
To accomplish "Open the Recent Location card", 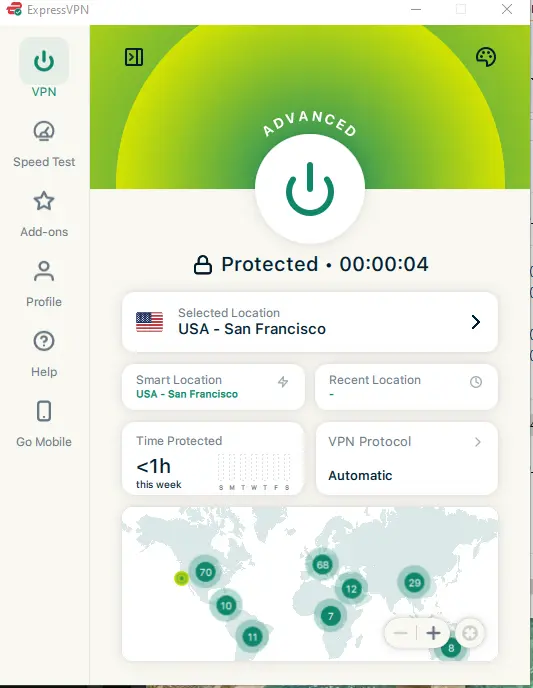I will (406, 387).
